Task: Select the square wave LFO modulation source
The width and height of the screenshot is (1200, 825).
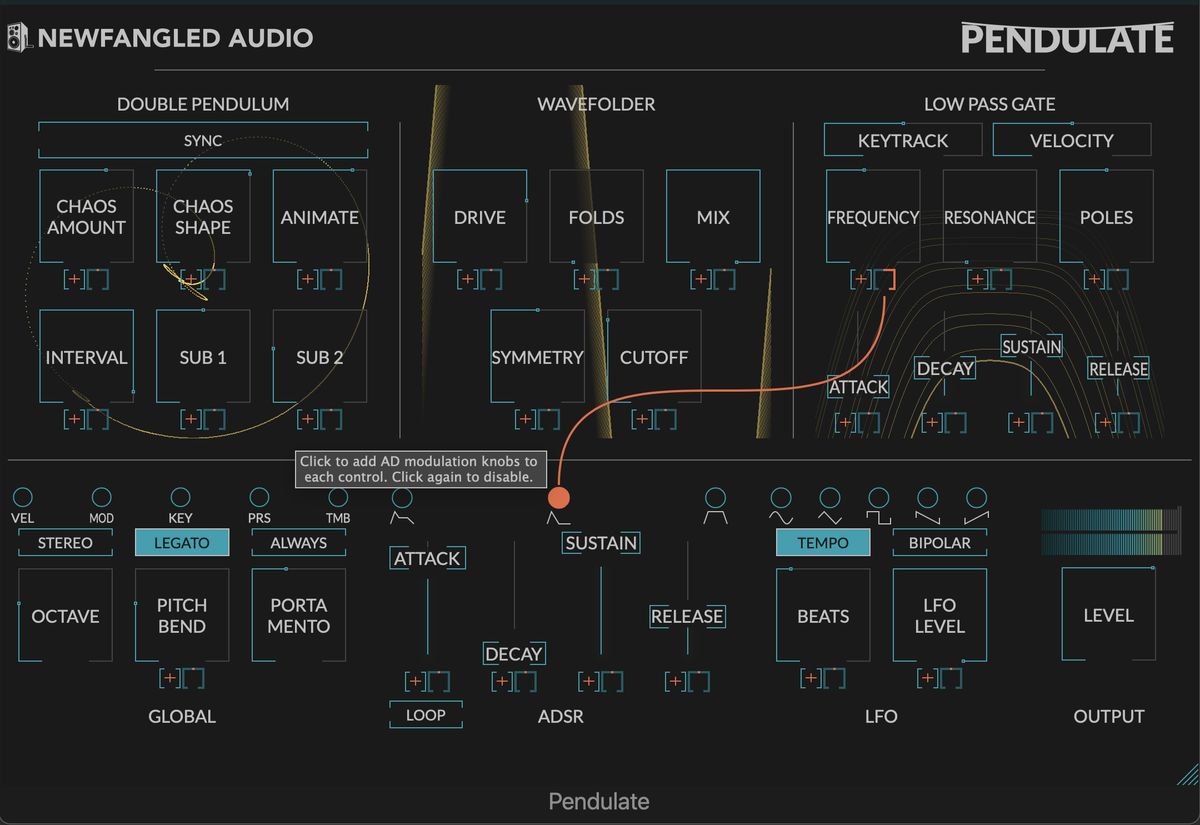Action: tap(878, 497)
